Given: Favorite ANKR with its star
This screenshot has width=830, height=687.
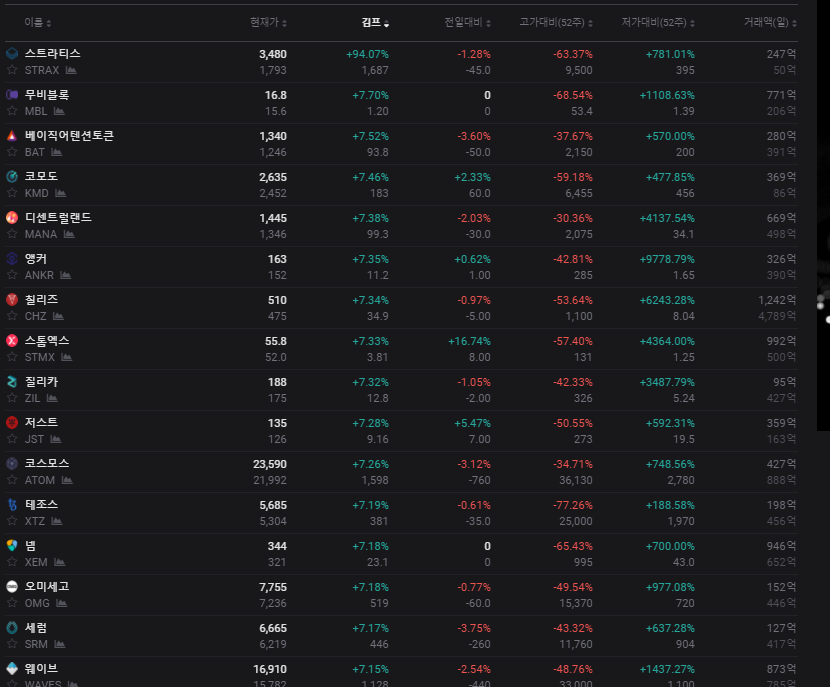Looking at the screenshot, I should point(12,275).
